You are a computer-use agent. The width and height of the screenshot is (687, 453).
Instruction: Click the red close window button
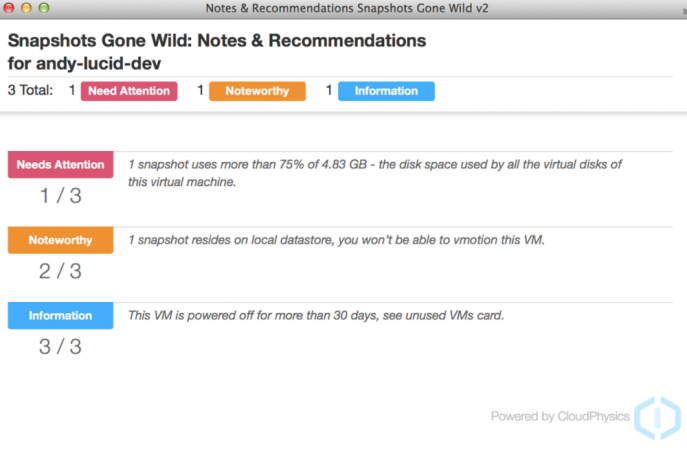[x=9, y=7]
